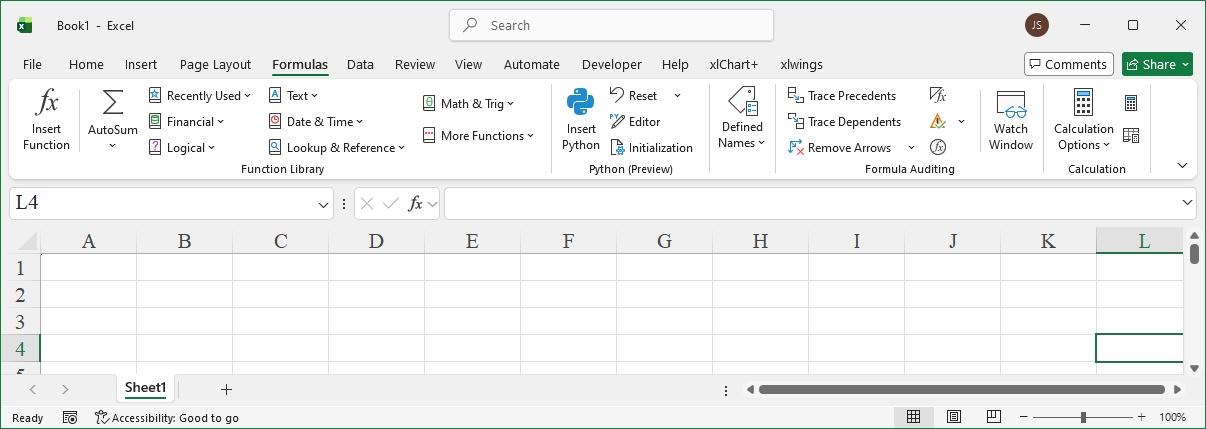This screenshot has width=1206, height=429.
Task: Click the formula bar fx icon
Action: pyautogui.click(x=416, y=204)
